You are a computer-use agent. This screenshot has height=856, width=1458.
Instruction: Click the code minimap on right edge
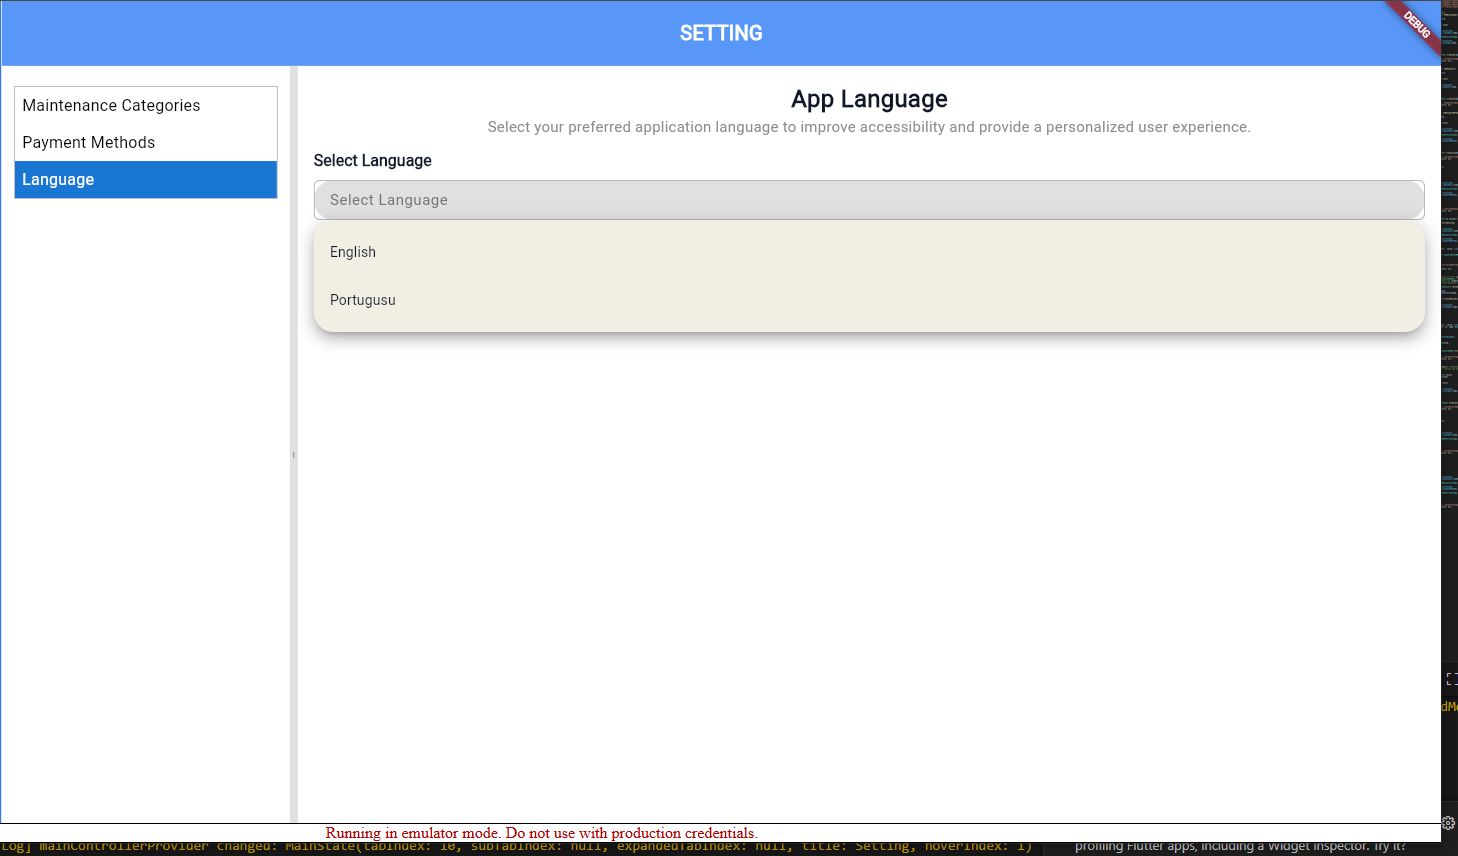[x=1449, y=250]
